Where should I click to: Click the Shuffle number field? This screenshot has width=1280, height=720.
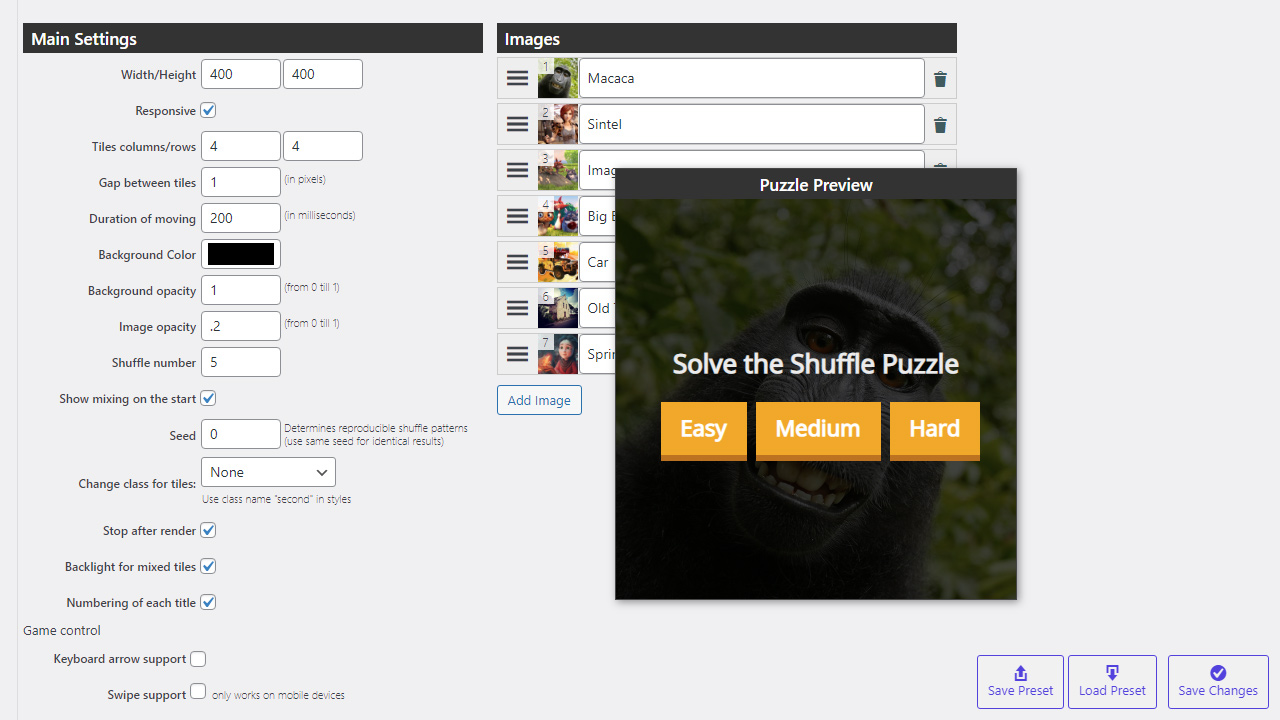(241, 362)
